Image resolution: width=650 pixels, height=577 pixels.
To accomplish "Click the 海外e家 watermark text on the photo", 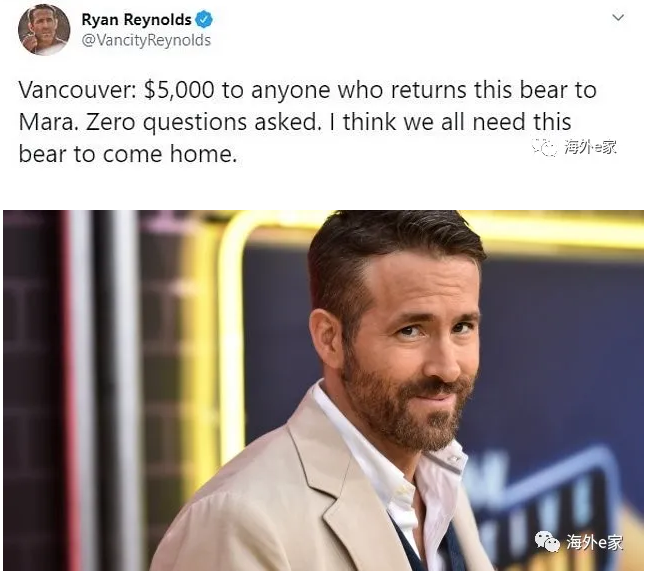I will [x=594, y=542].
